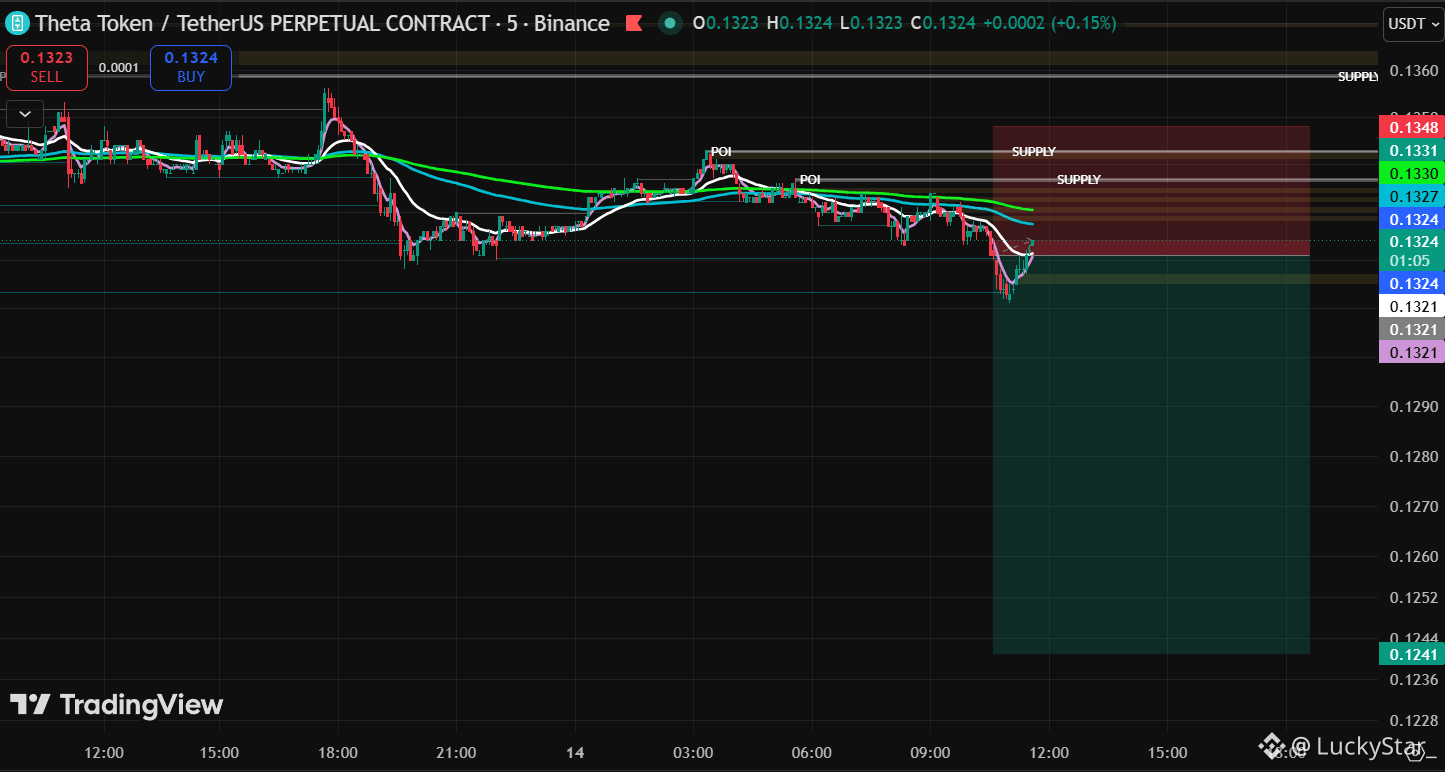Click 0.1228 on the price axis

pyautogui.click(x=1414, y=720)
